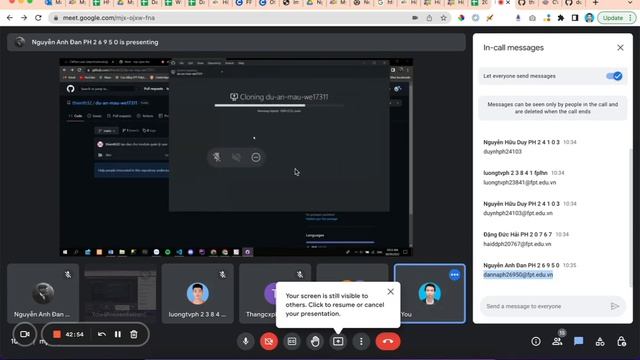The width and height of the screenshot is (640, 360).
Task: Select the luongtvph participant tile
Action: pos(198,293)
